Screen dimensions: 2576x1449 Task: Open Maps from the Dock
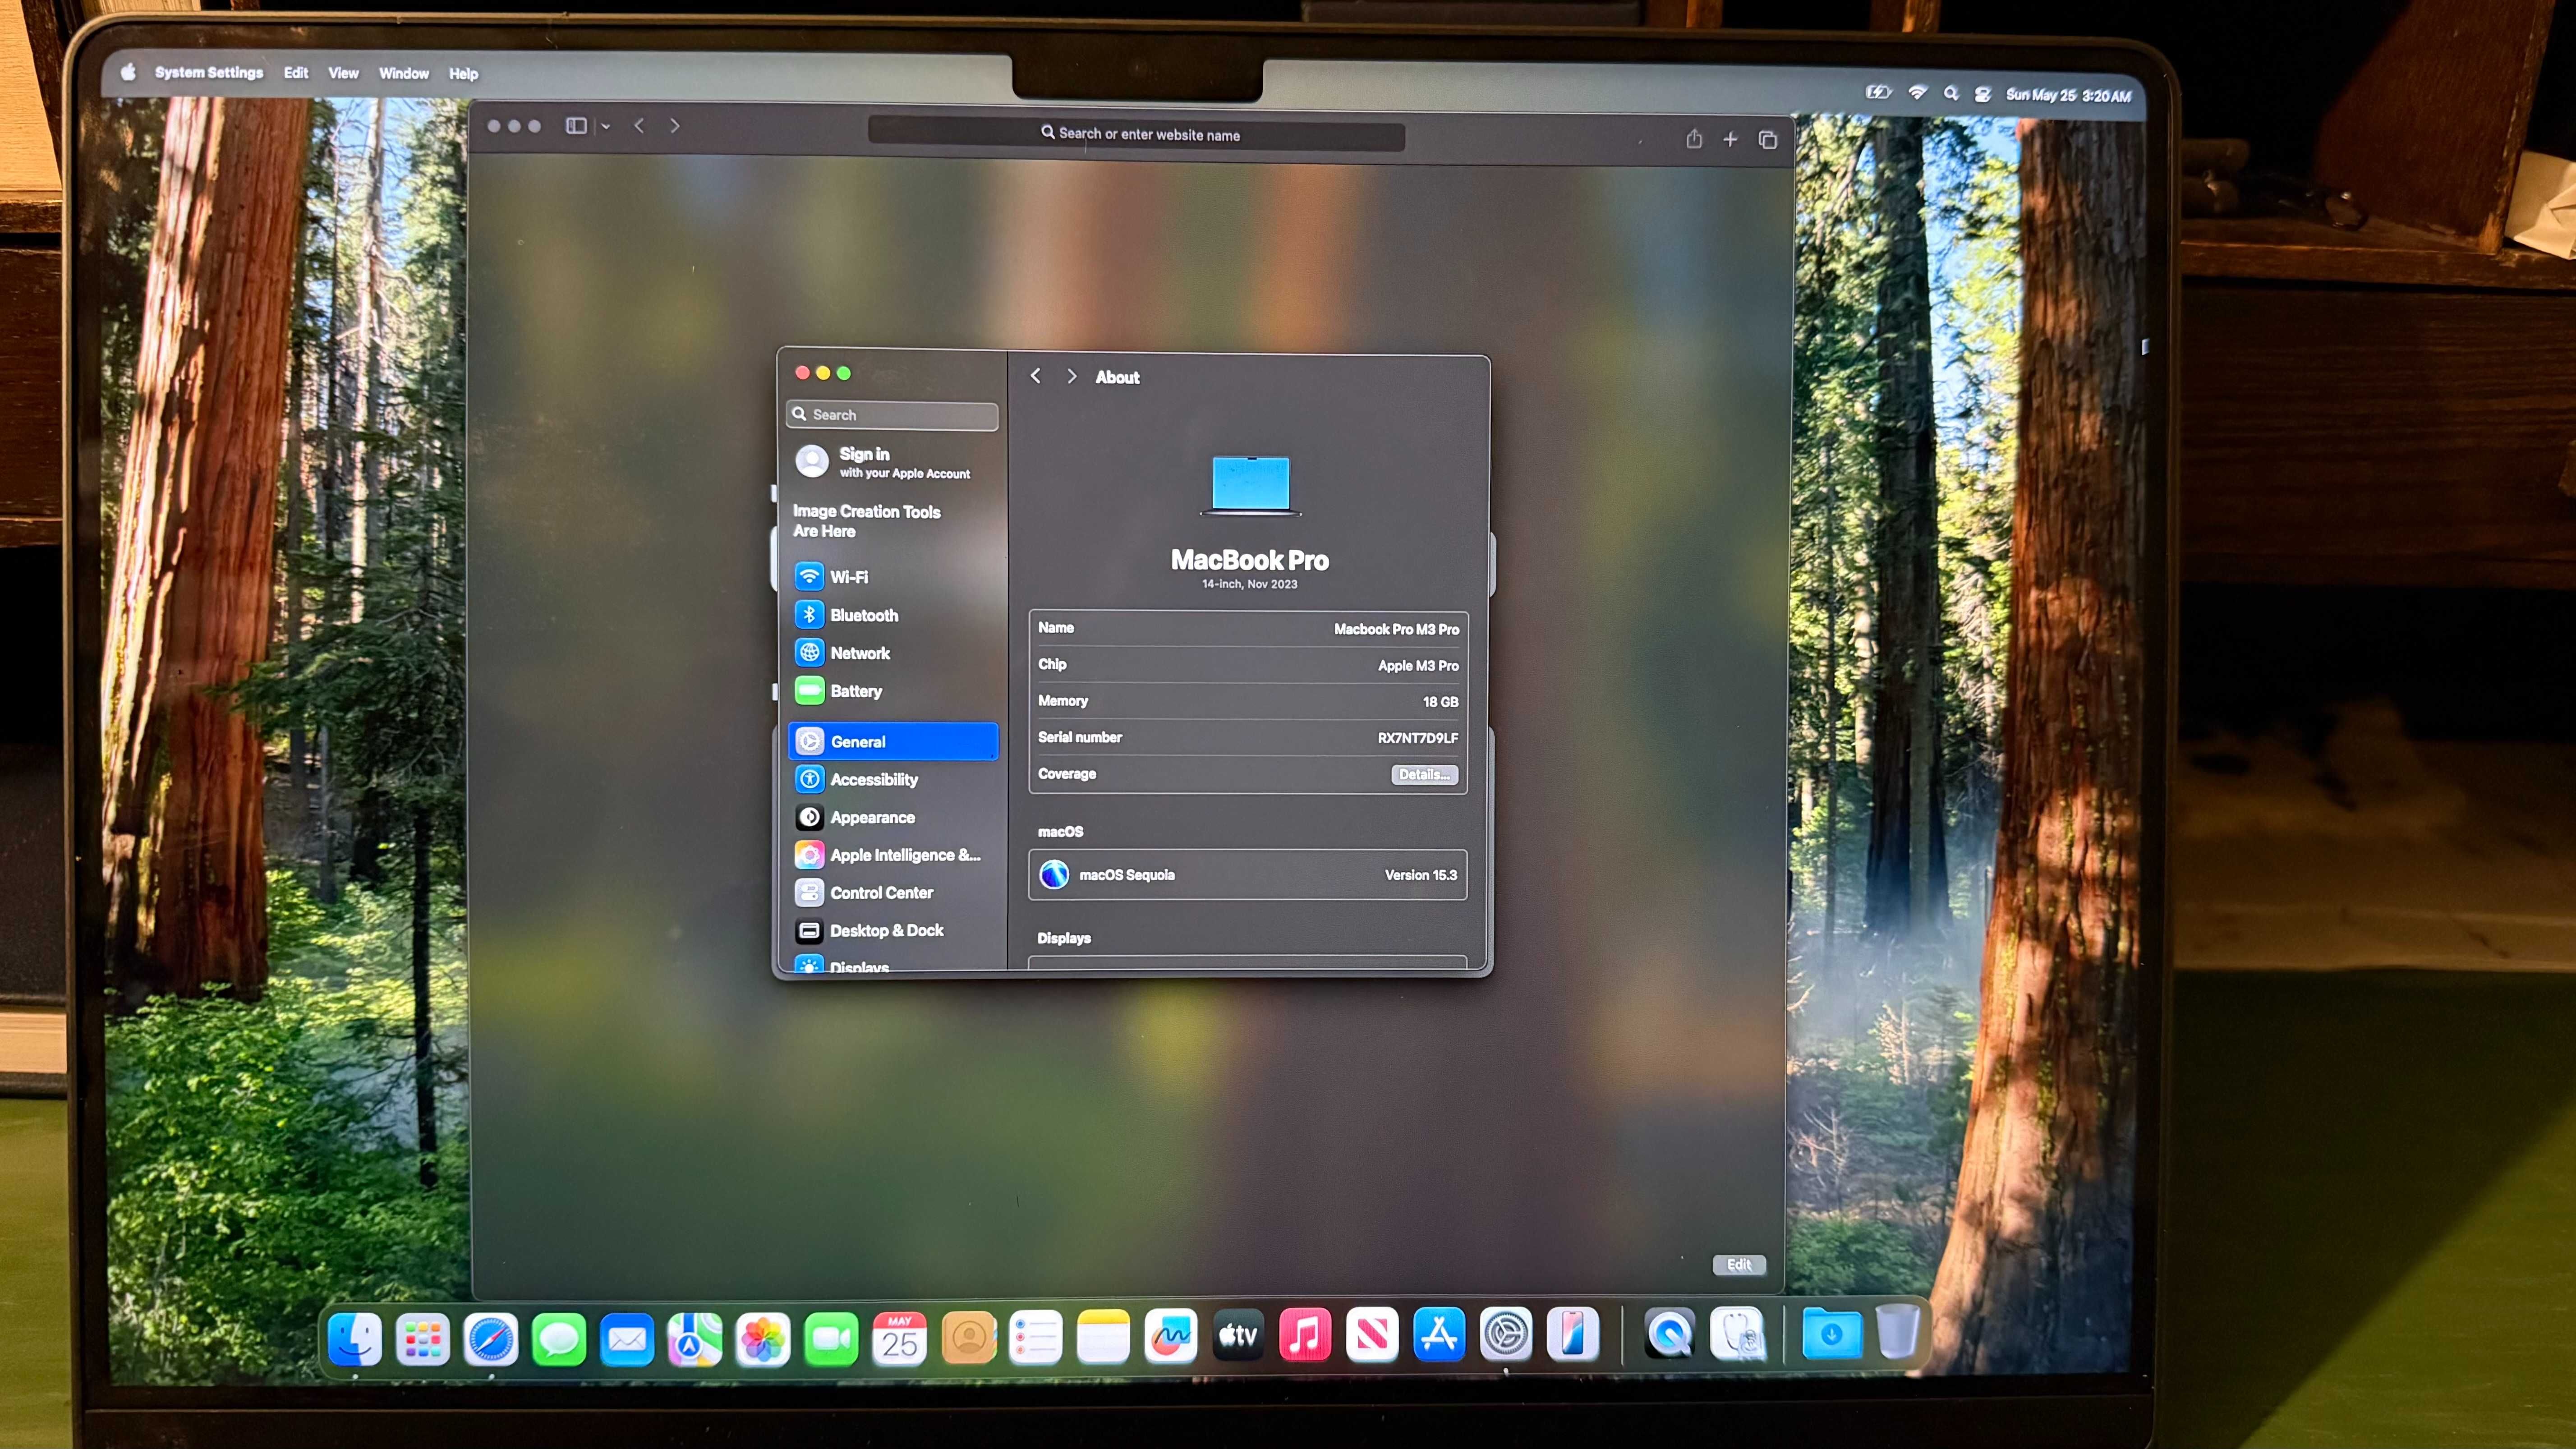695,1338
